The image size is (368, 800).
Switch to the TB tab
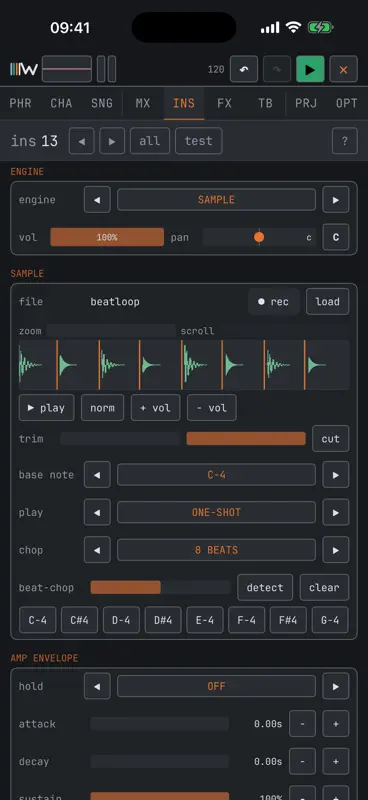(265, 104)
